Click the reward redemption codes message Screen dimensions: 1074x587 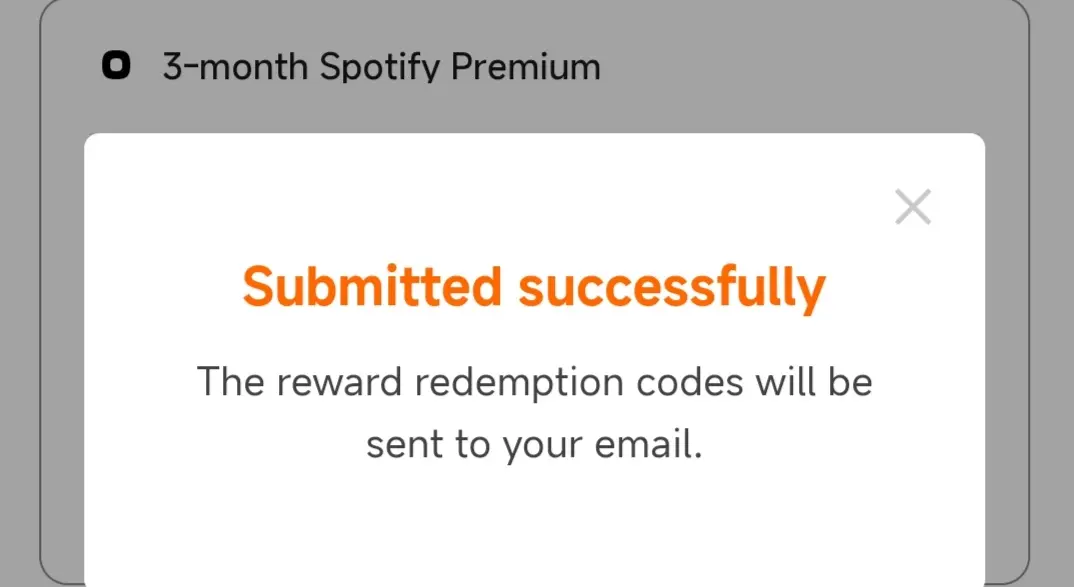534,413
